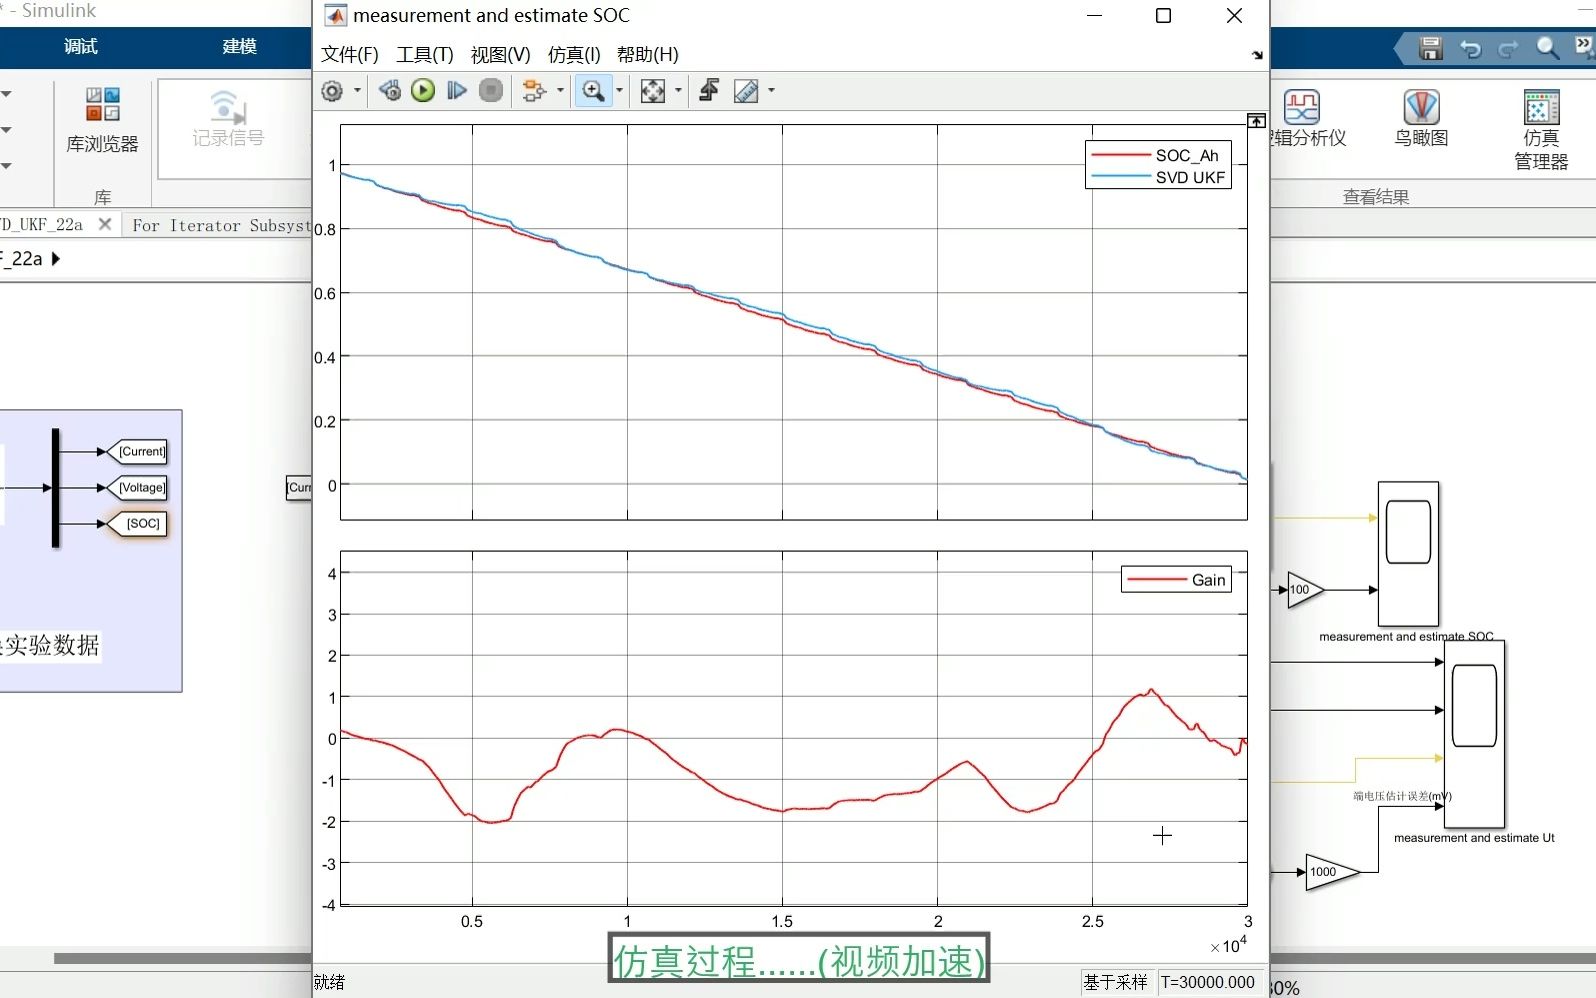Close the D_UKF_22a model tab
1596x998 pixels.
[105, 224]
